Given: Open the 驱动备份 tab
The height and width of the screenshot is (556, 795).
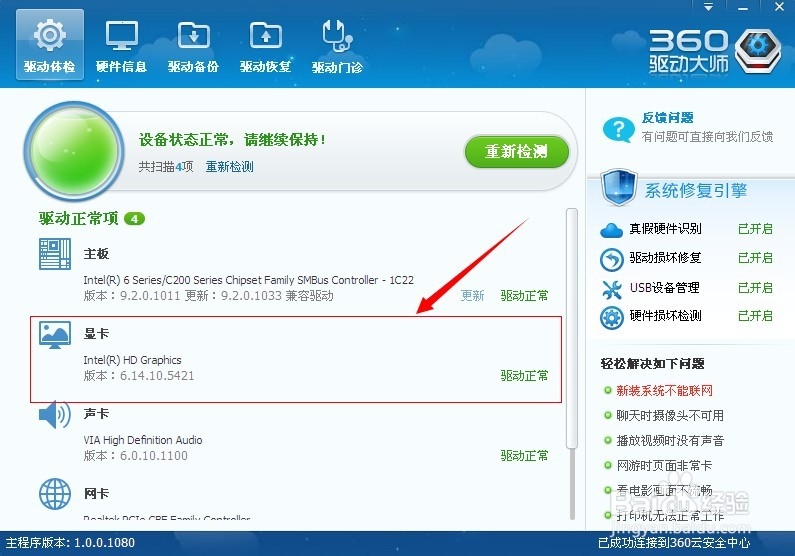Looking at the screenshot, I should click(x=193, y=46).
